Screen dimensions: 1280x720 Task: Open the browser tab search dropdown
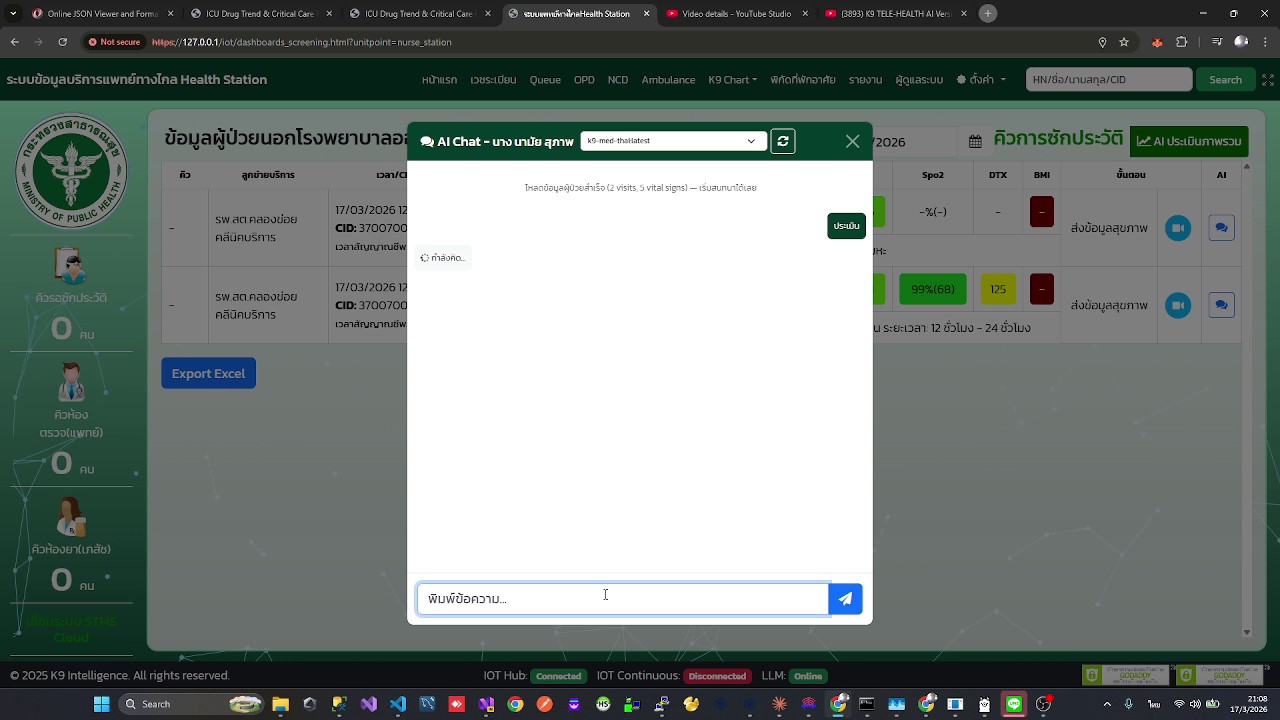(15, 14)
